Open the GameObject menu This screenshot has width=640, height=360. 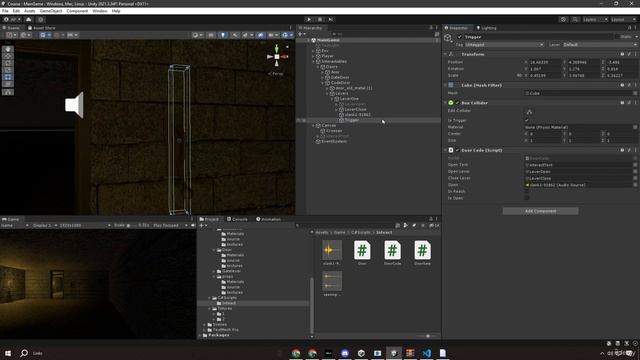click(51, 11)
